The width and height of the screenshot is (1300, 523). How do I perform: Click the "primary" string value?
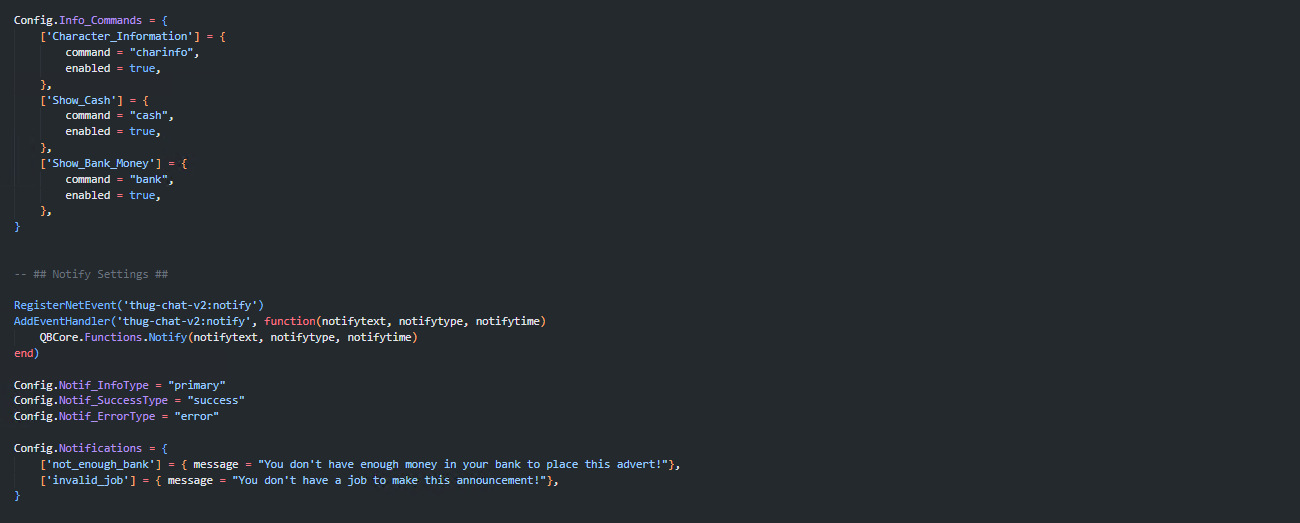pos(197,385)
